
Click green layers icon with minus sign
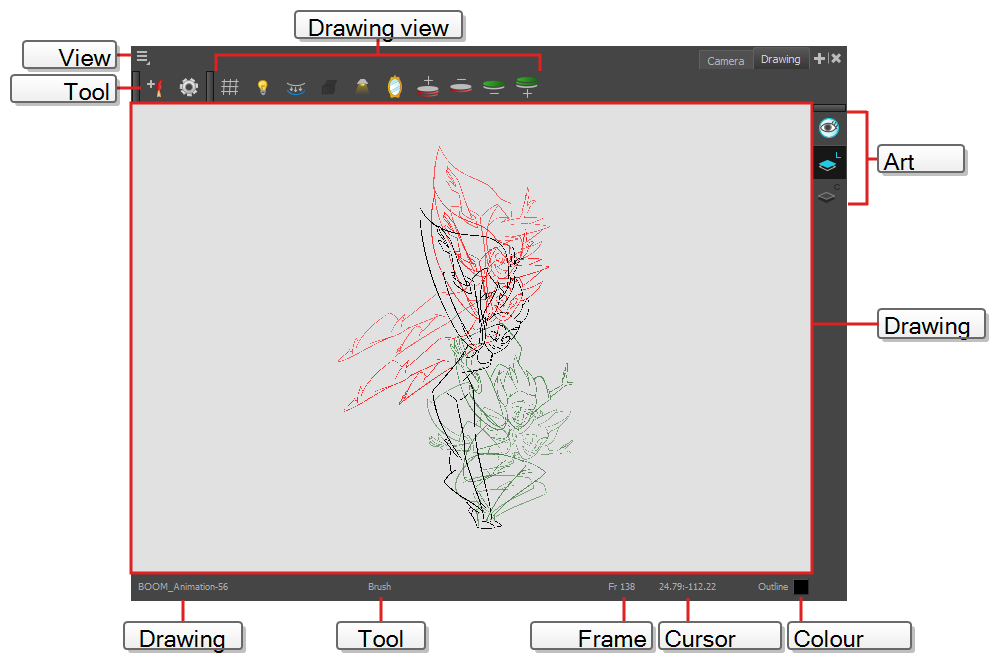(x=493, y=88)
